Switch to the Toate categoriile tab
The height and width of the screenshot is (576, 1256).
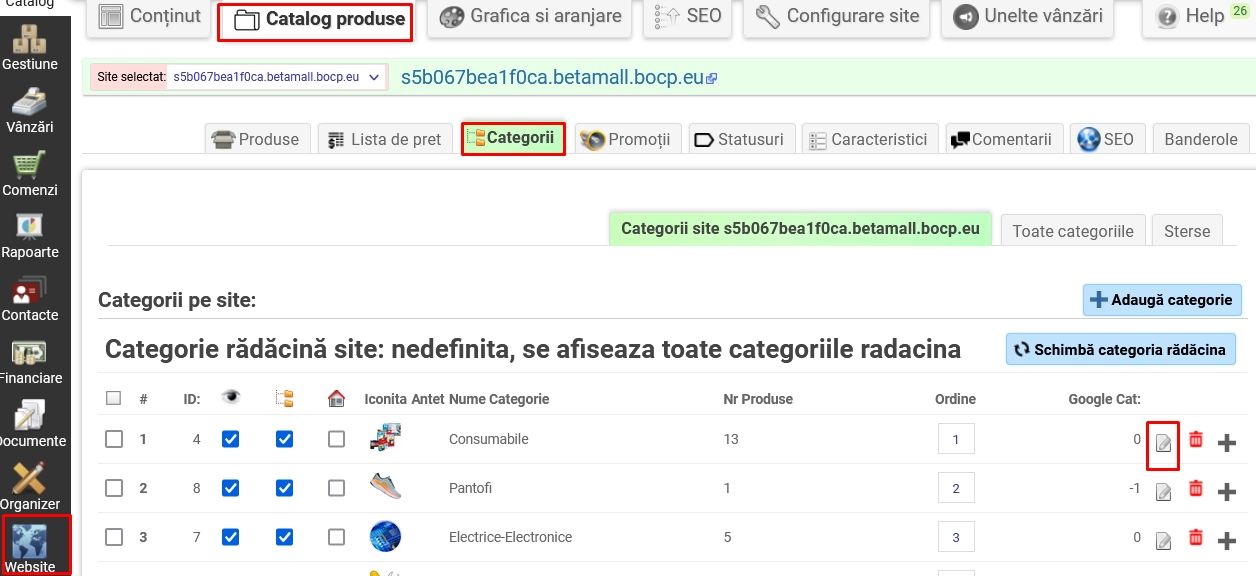pyautogui.click(x=1072, y=231)
